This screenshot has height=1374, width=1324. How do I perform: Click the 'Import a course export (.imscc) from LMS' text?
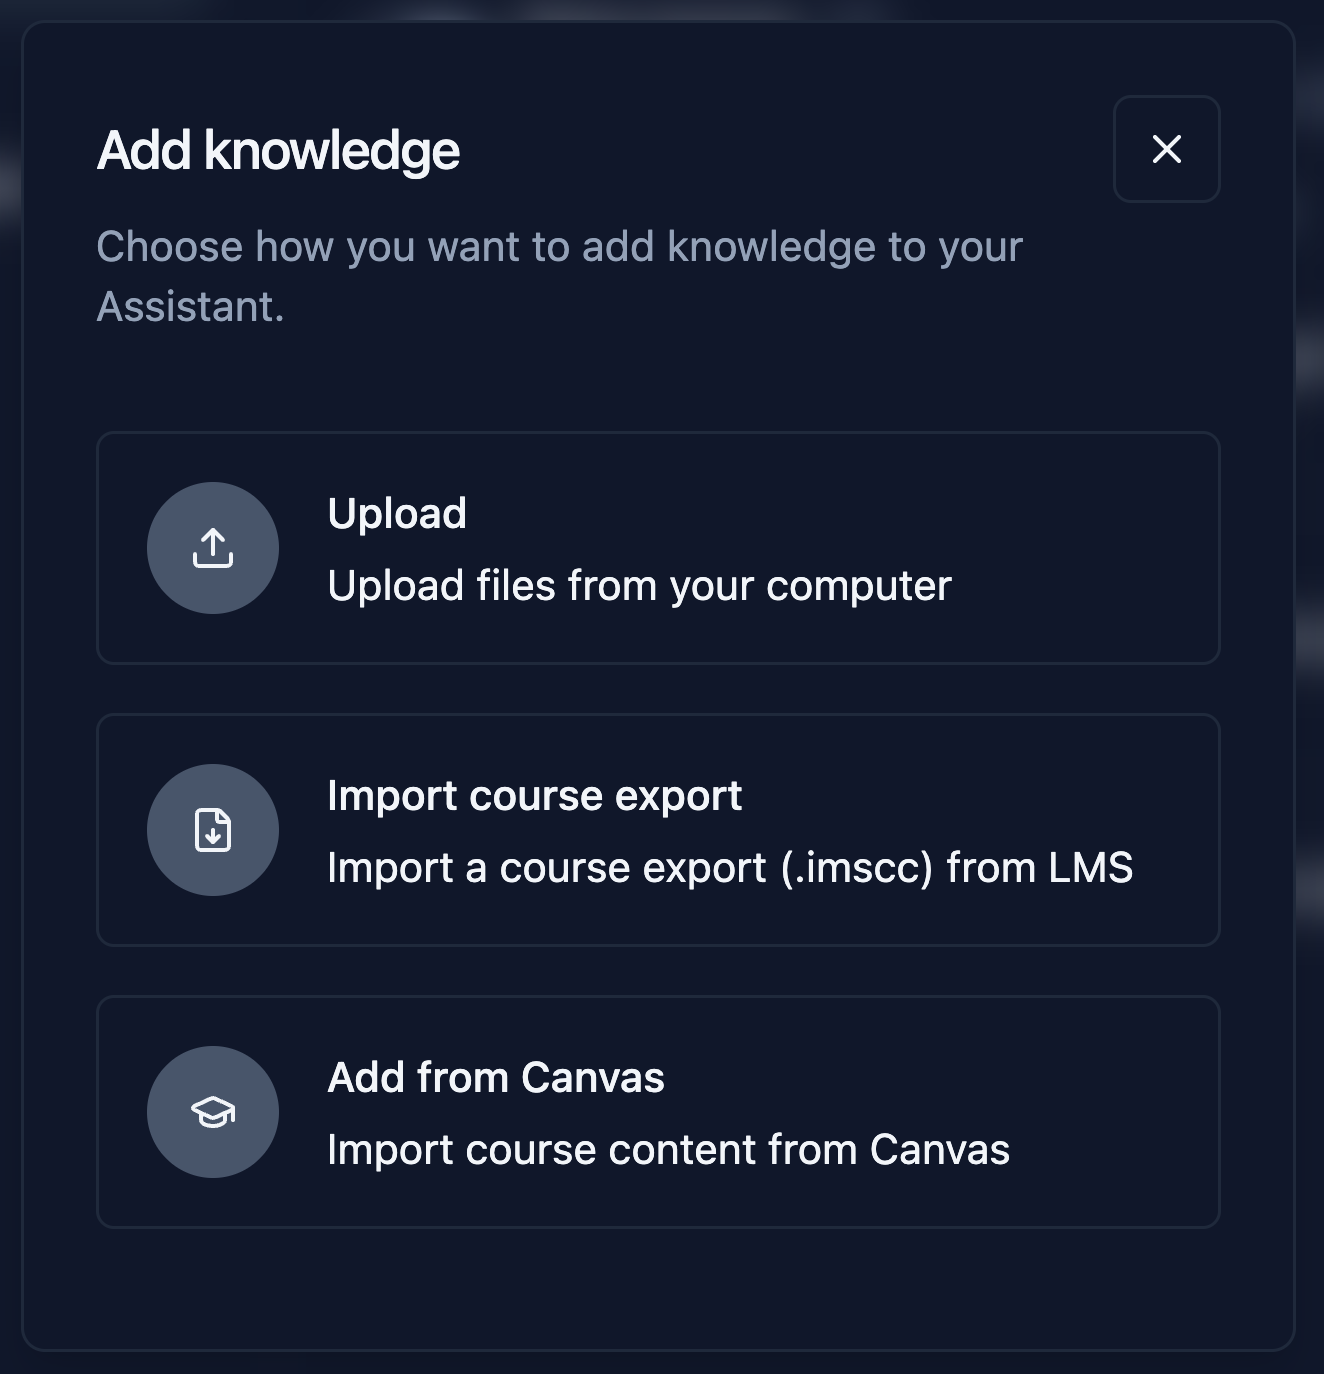731,869
